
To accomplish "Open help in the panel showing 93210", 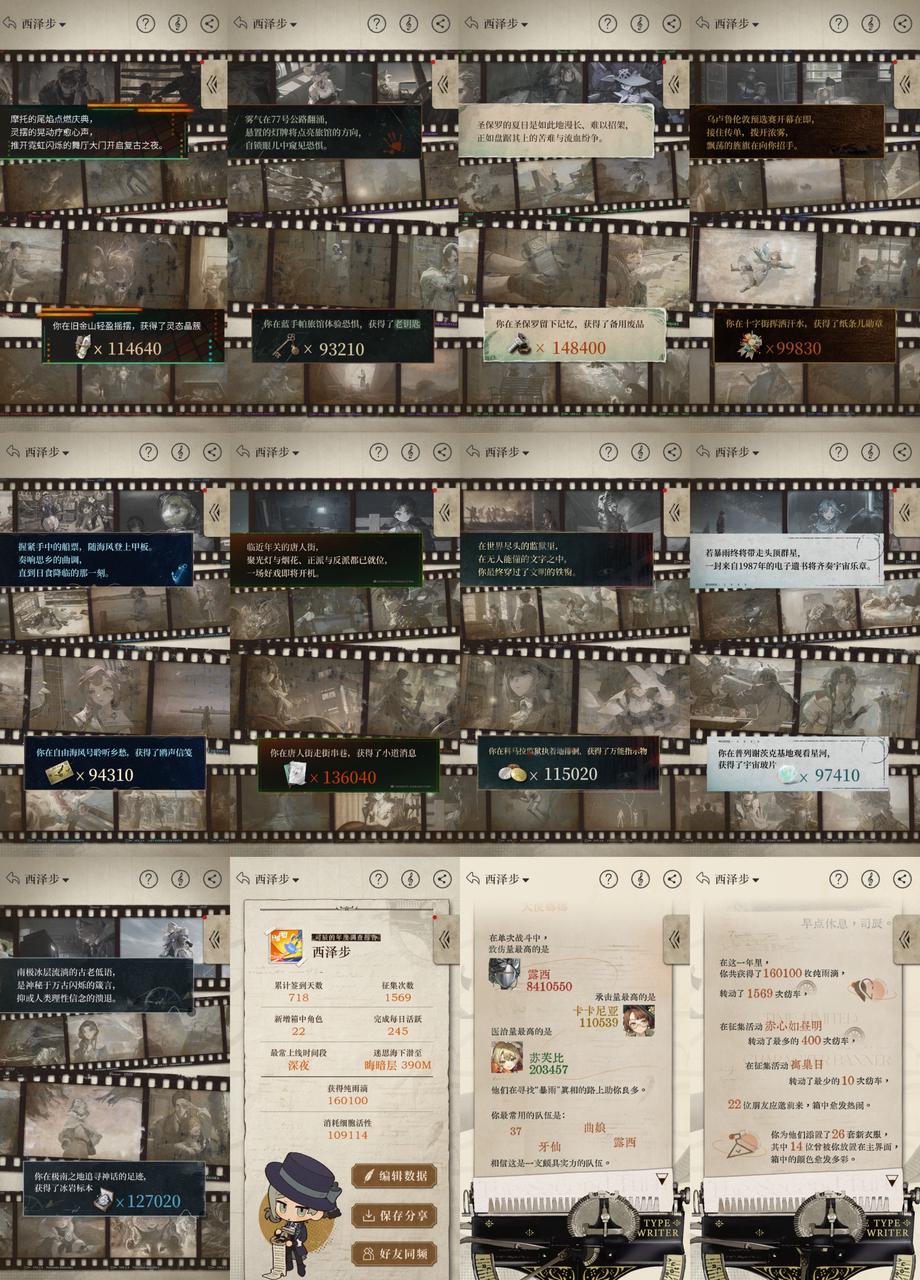I will [377, 23].
